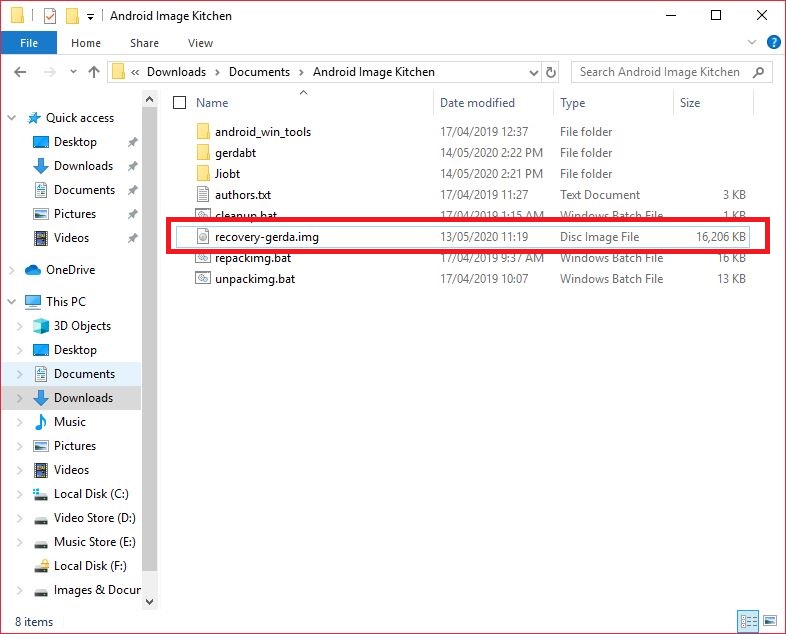Viewport: 786px width, 634px height.
Task: Click the navigation pane scroll down arrow
Action: click(x=149, y=601)
